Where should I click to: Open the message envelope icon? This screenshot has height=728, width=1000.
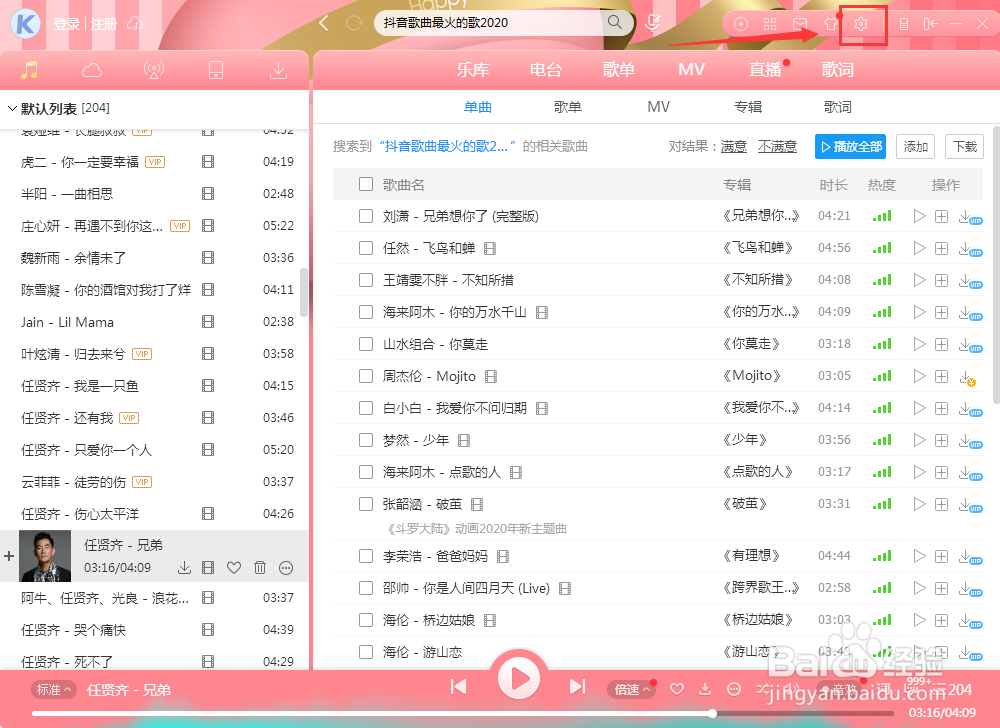coord(800,24)
